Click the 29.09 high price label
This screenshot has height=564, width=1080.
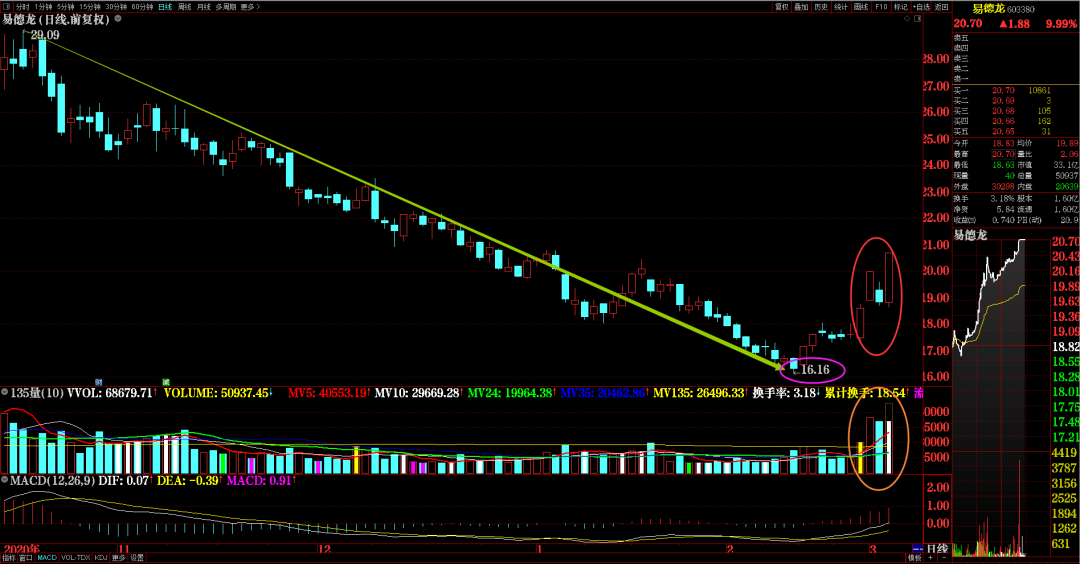coord(45,34)
